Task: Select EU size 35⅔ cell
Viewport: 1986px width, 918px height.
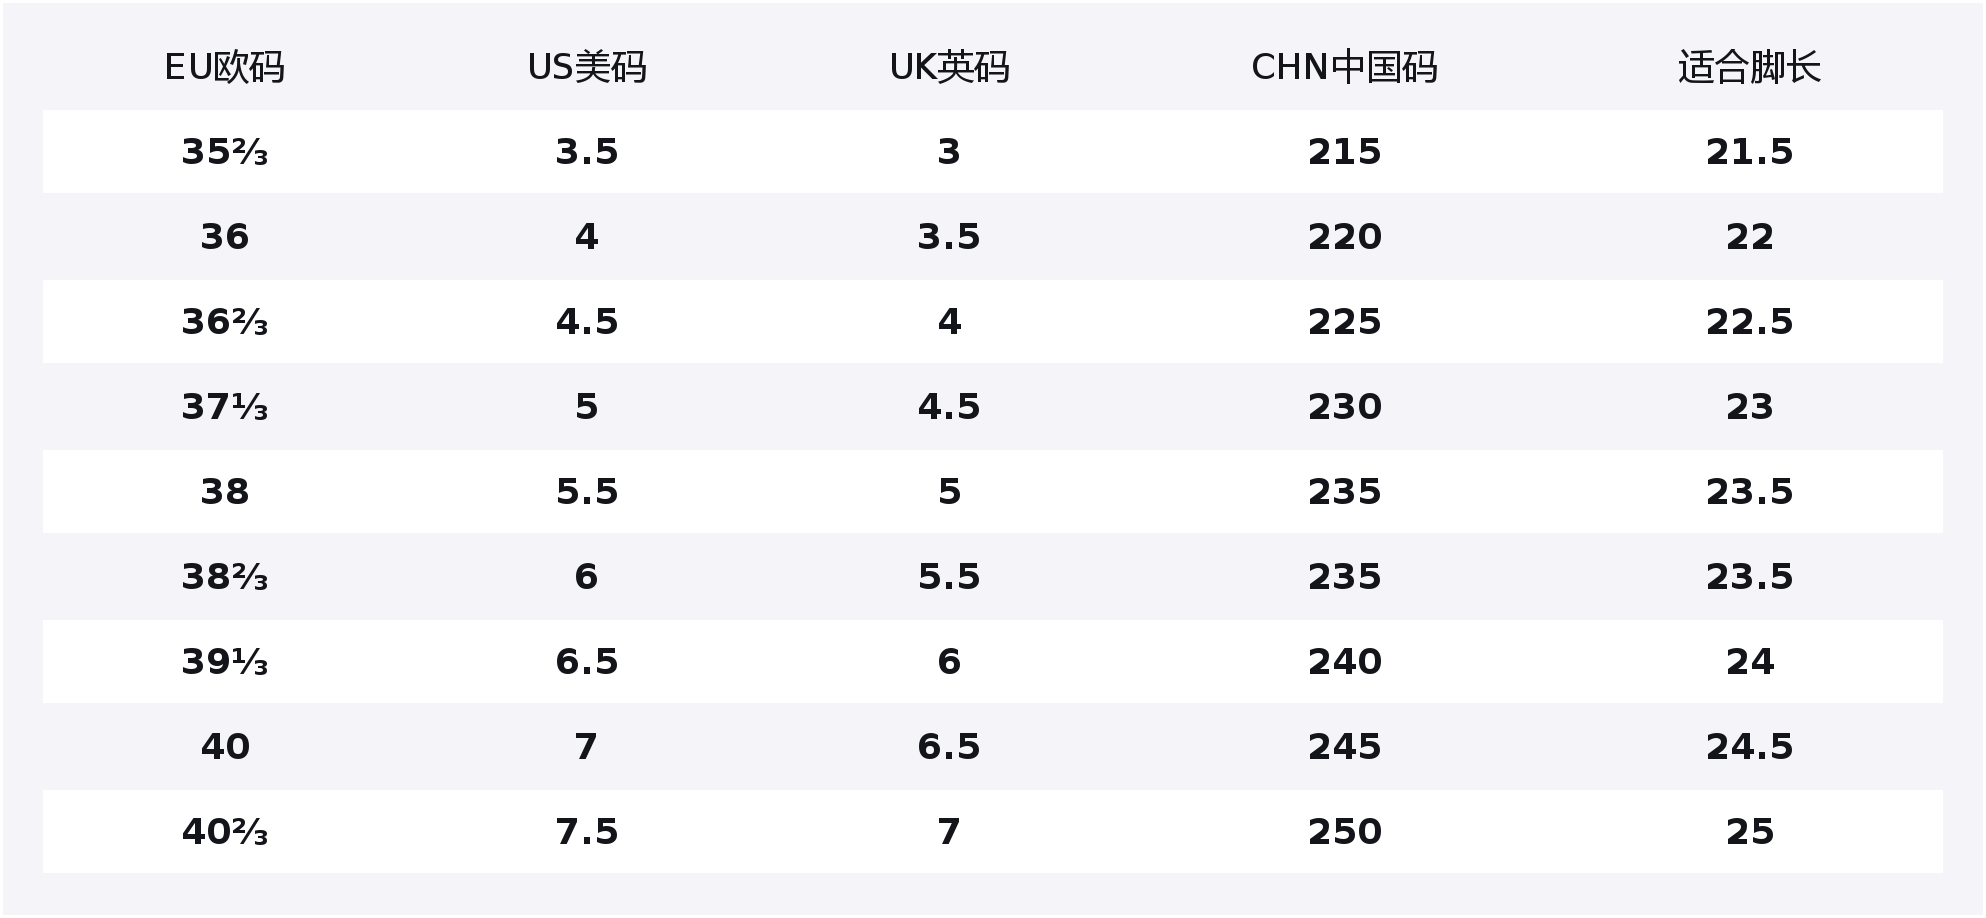Action: (224, 152)
